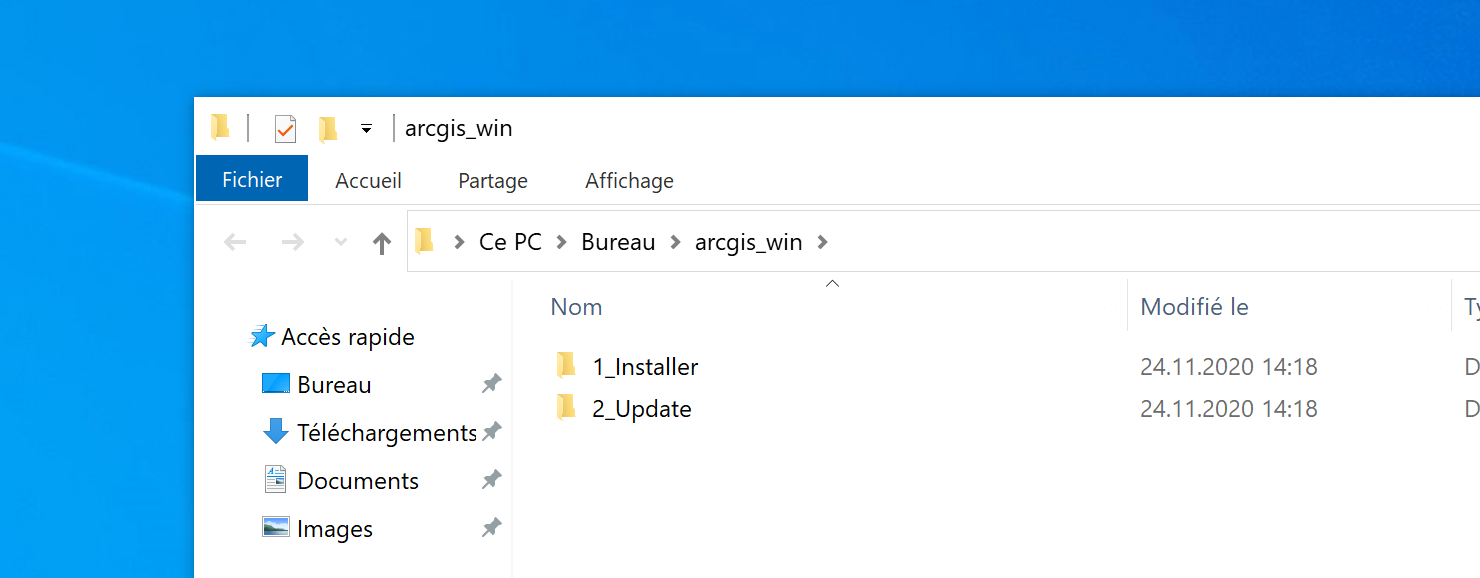Click the Back navigation arrow
Screen dimensions: 1480x578
point(235,242)
